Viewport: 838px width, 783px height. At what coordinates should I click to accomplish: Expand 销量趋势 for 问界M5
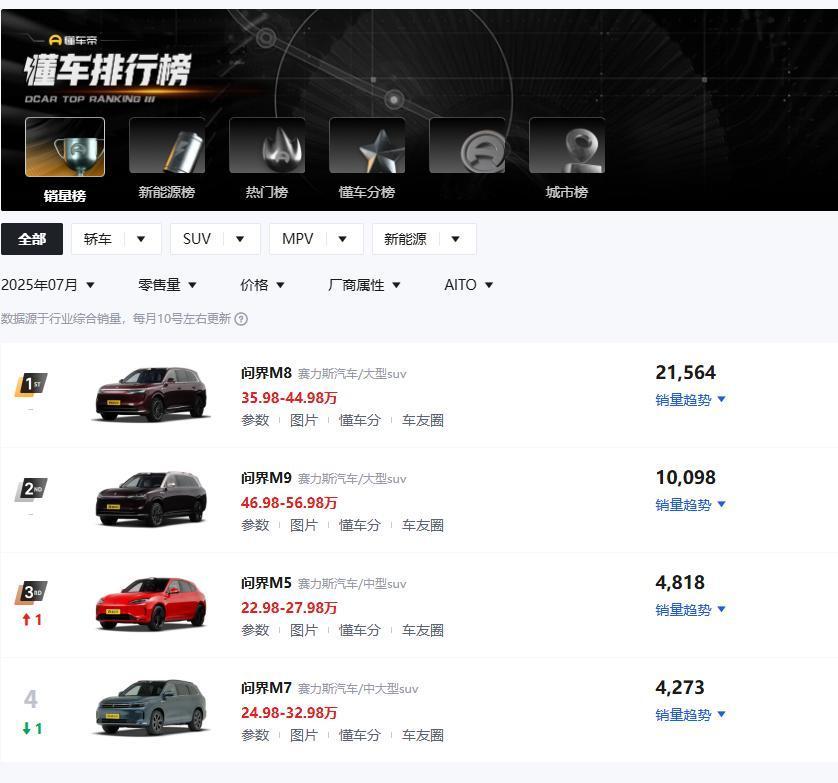click(x=690, y=610)
